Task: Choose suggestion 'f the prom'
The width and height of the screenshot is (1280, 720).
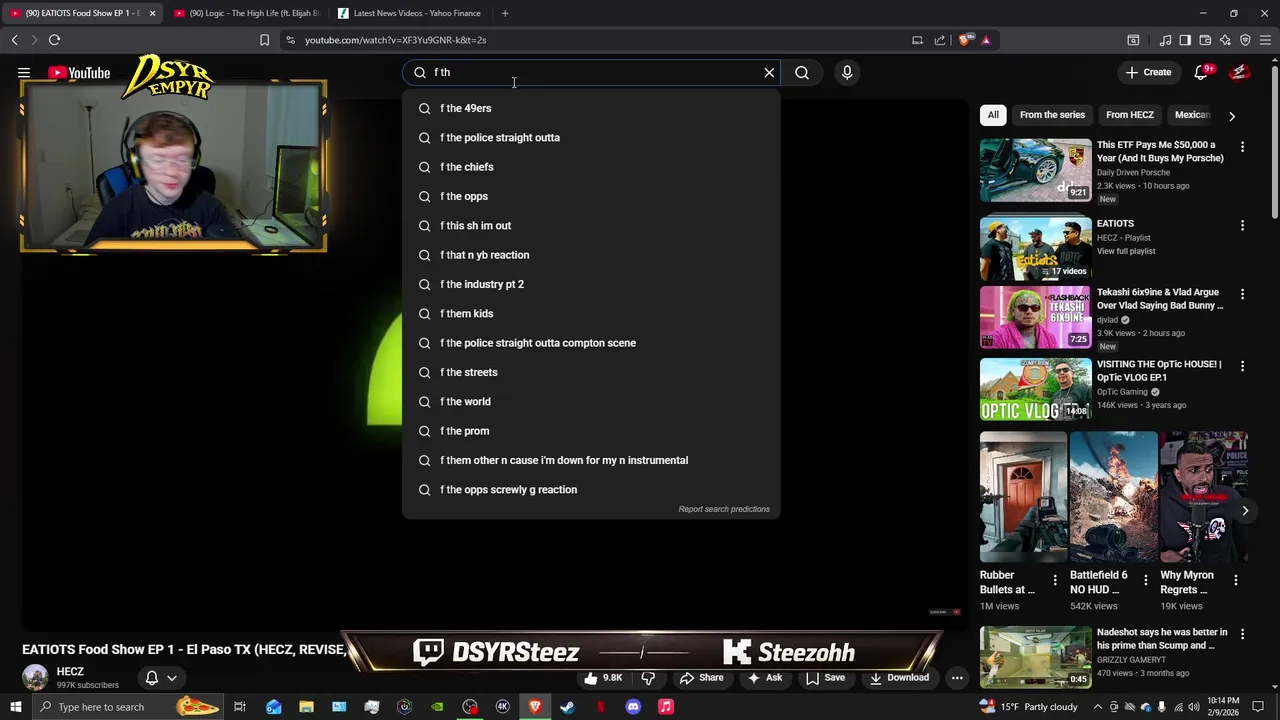Action: pos(590,431)
